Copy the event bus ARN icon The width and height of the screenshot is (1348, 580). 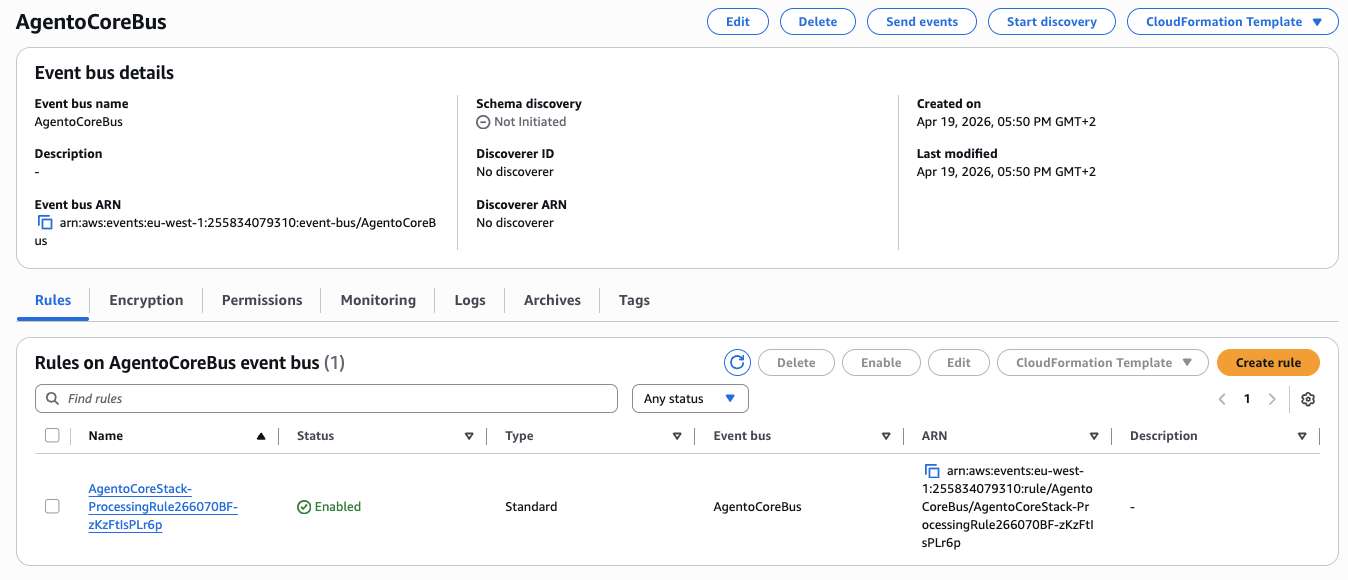(45, 223)
